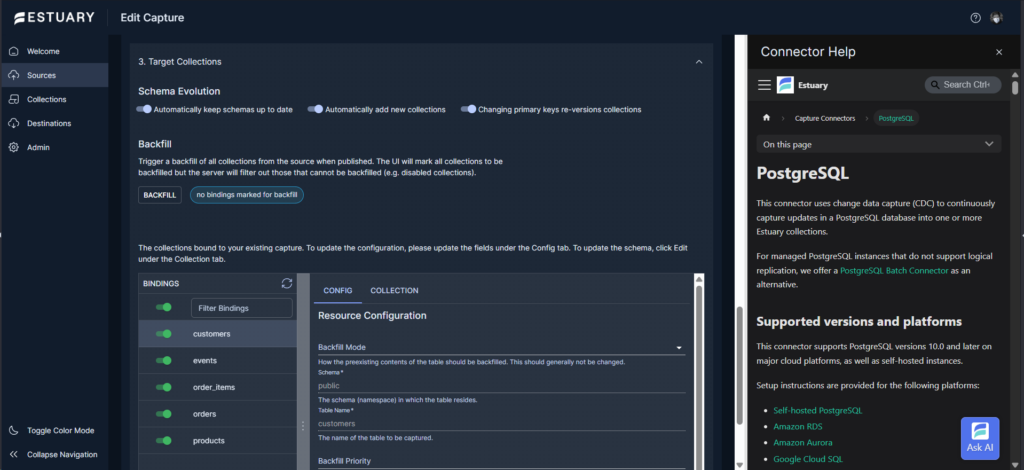Viewport: 1024px width, 470px height.
Task: Disable the orders binding toggle
Action: [x=164, y=414]
